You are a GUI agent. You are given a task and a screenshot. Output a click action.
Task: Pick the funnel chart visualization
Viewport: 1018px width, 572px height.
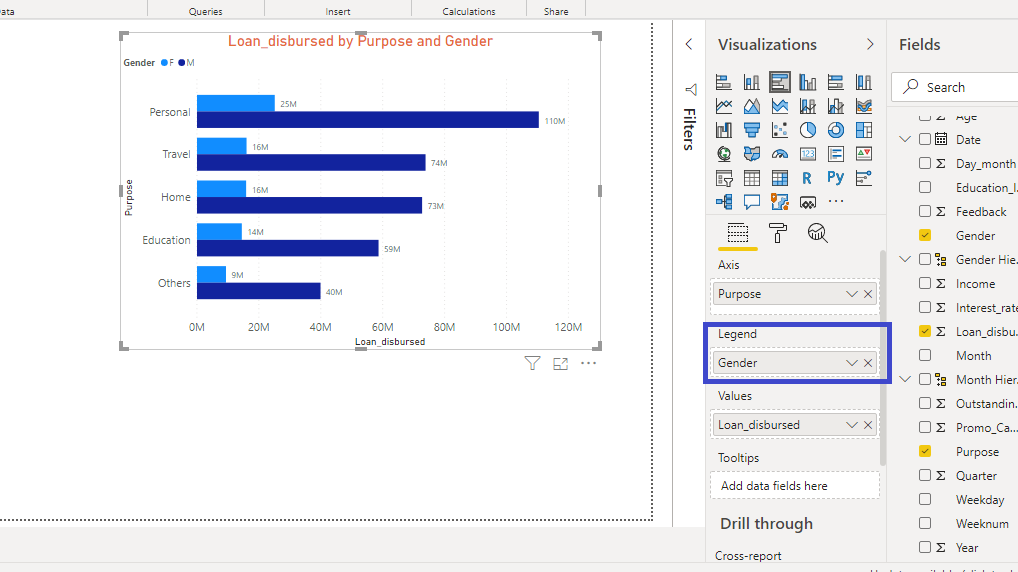pyautogui.click(x=752, y=130)
